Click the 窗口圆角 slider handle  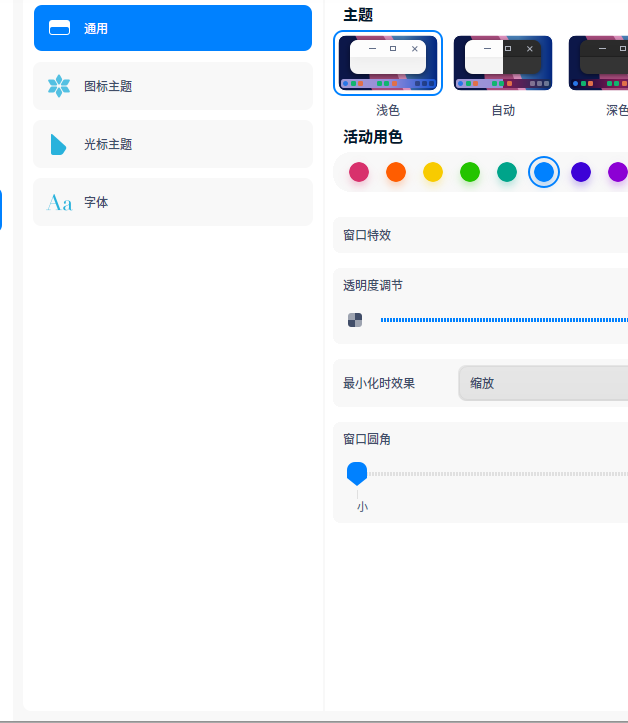coord(357,474)
